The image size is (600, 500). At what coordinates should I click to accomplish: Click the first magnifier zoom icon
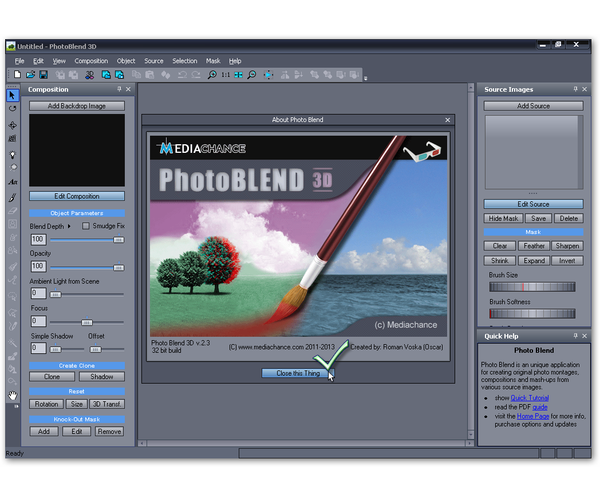tap(212, 75)
